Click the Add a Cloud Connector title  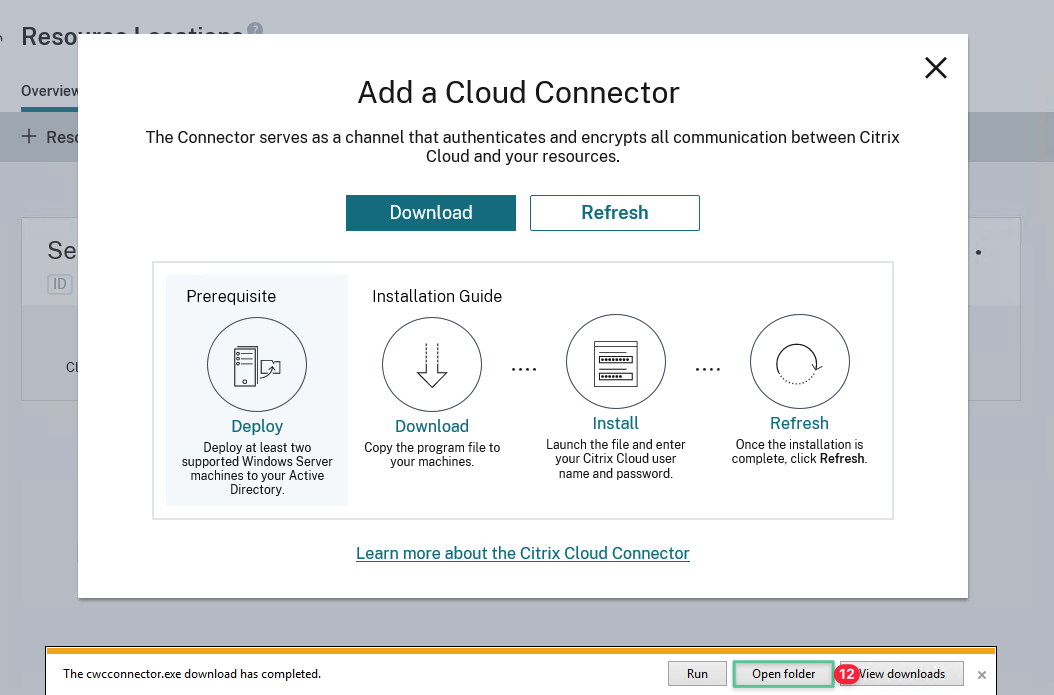coord(518,93)
